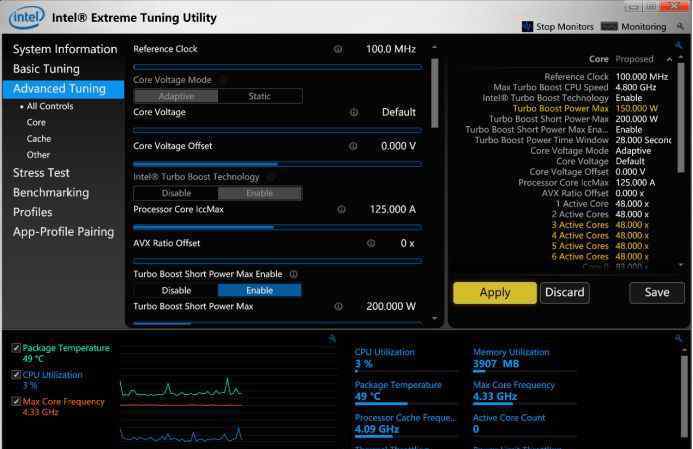The image size is (693, 449).
Task: Click Monitoring label in header
Action: [644, 27]
